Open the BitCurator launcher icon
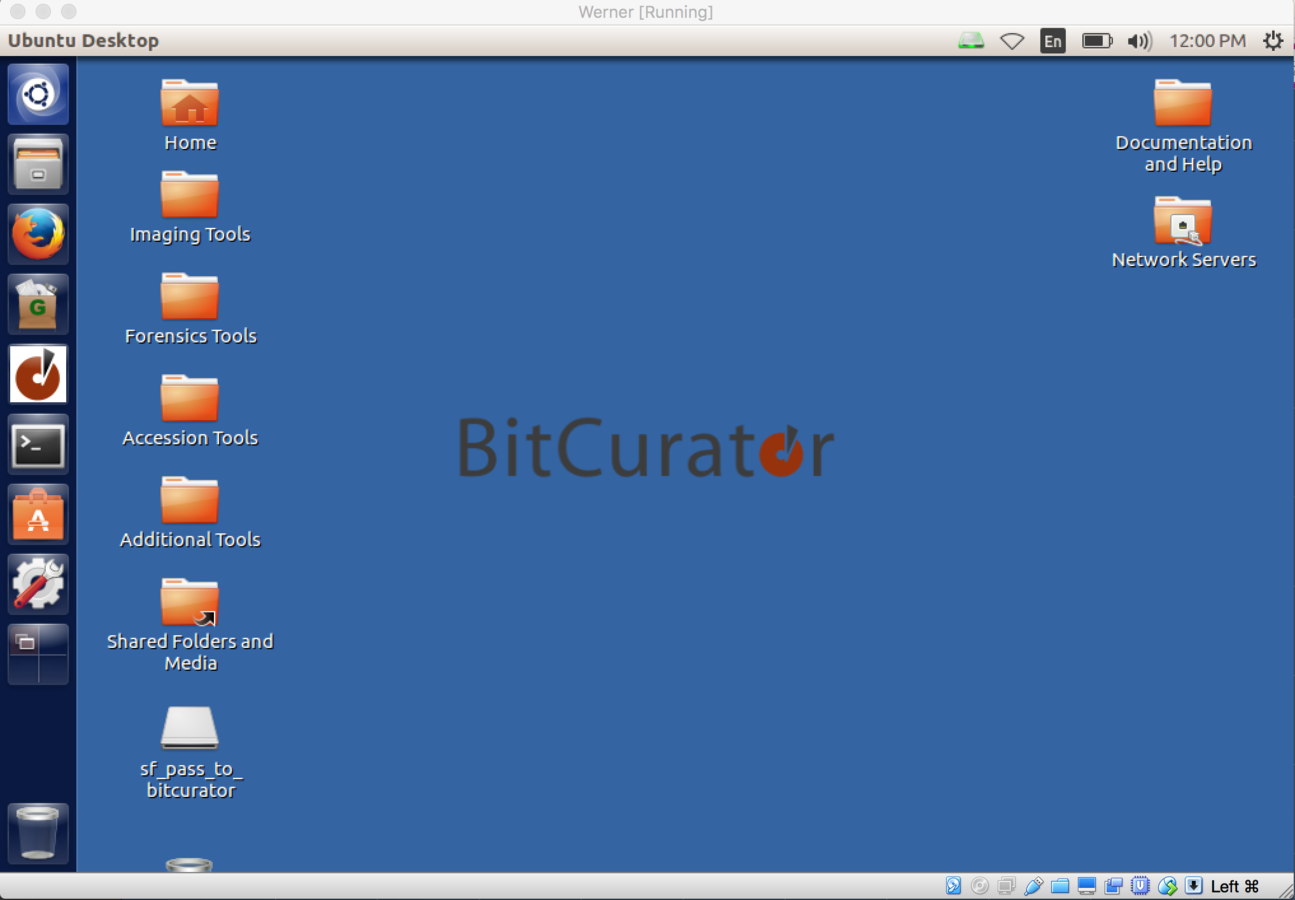This screenshot has height=900, width=1295. (x=38, y=374)
